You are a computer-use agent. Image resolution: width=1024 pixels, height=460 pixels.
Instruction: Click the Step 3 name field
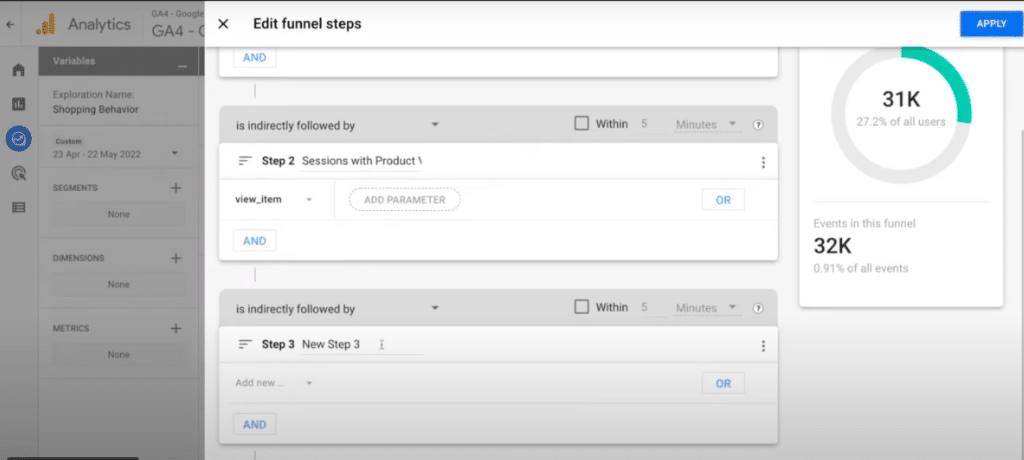tap(360, 345)
